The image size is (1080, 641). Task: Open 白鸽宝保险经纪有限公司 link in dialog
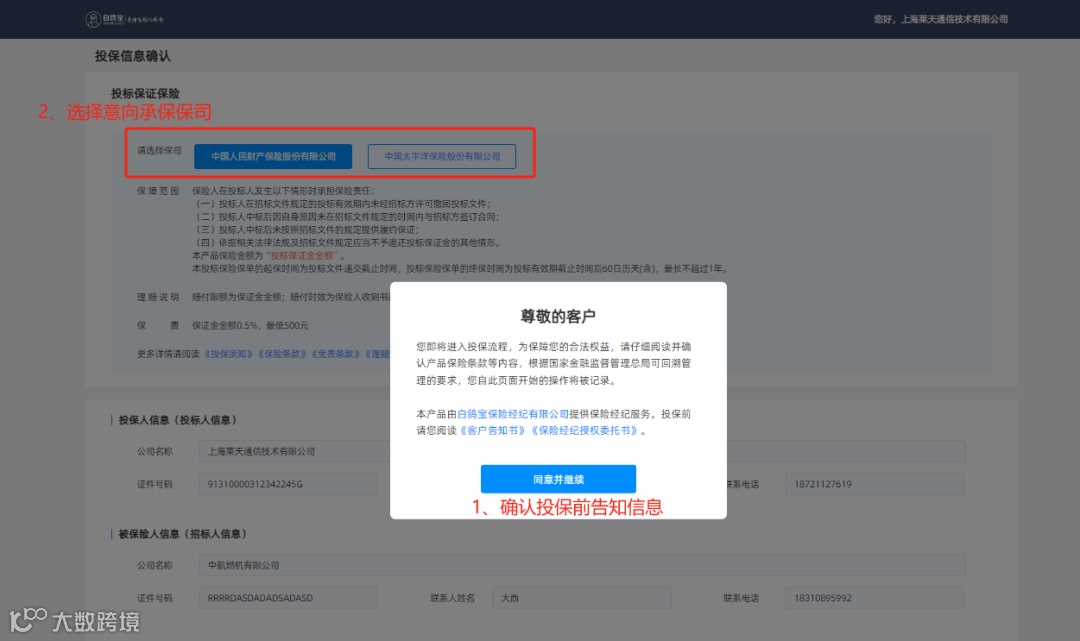coord(513,414)
